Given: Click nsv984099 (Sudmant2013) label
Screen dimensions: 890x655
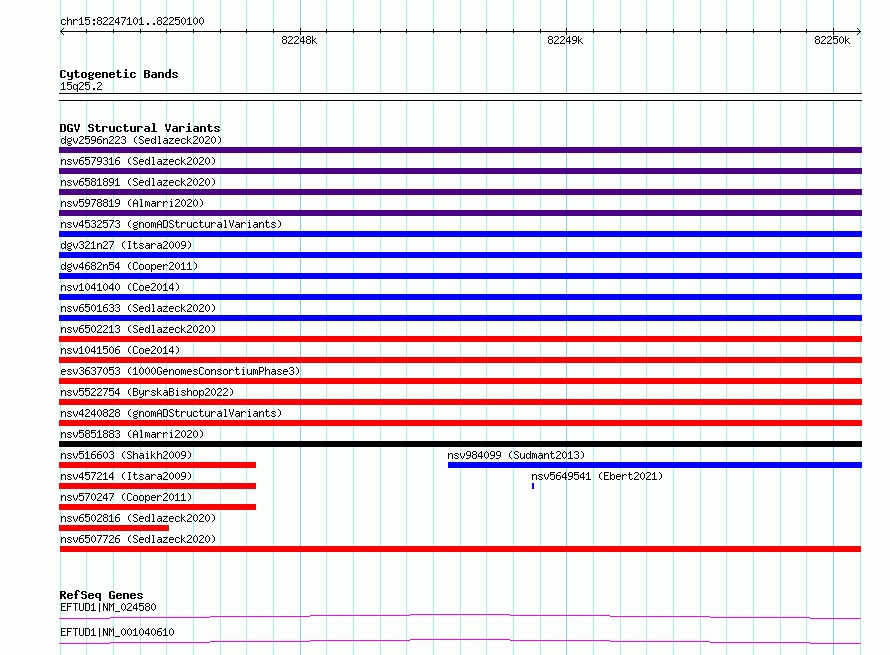Looking at the screenshot, I should (x=516, y=455).
